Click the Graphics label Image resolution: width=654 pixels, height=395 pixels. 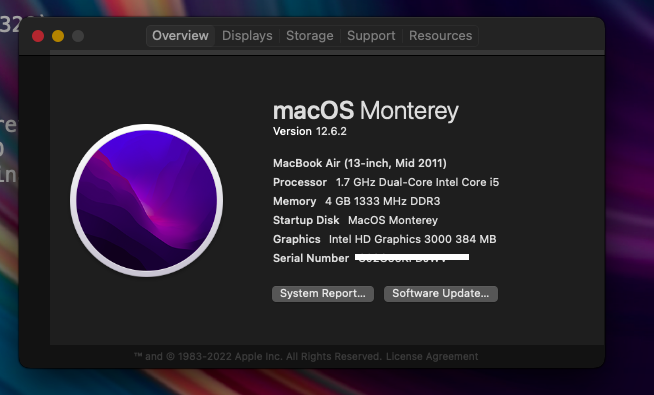(297, 239)
